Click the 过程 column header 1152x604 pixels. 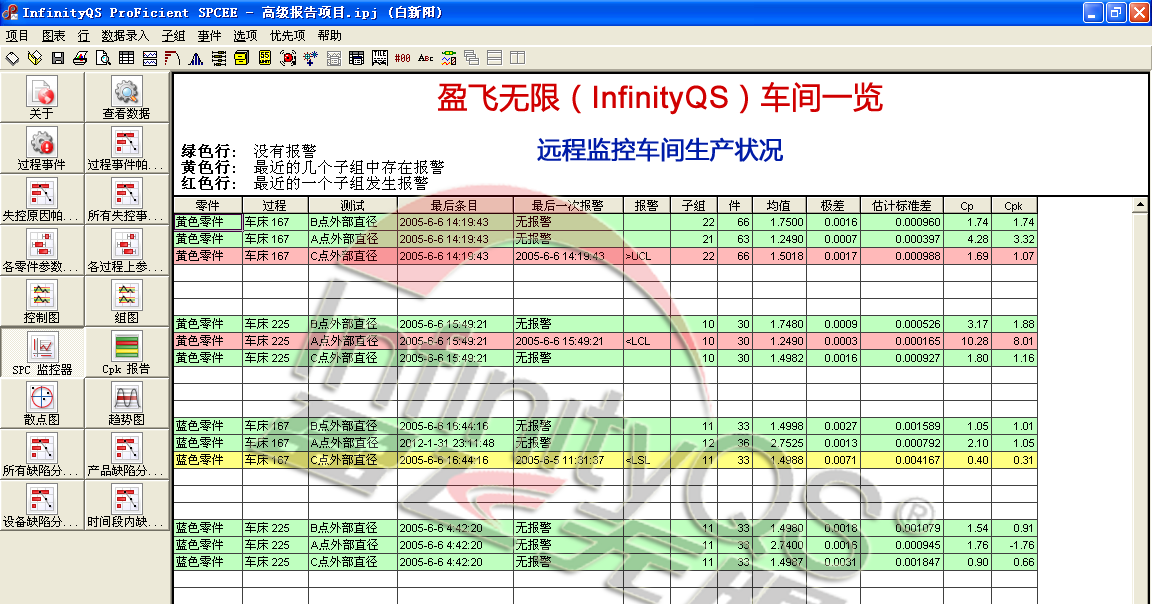tap(275, 206)
